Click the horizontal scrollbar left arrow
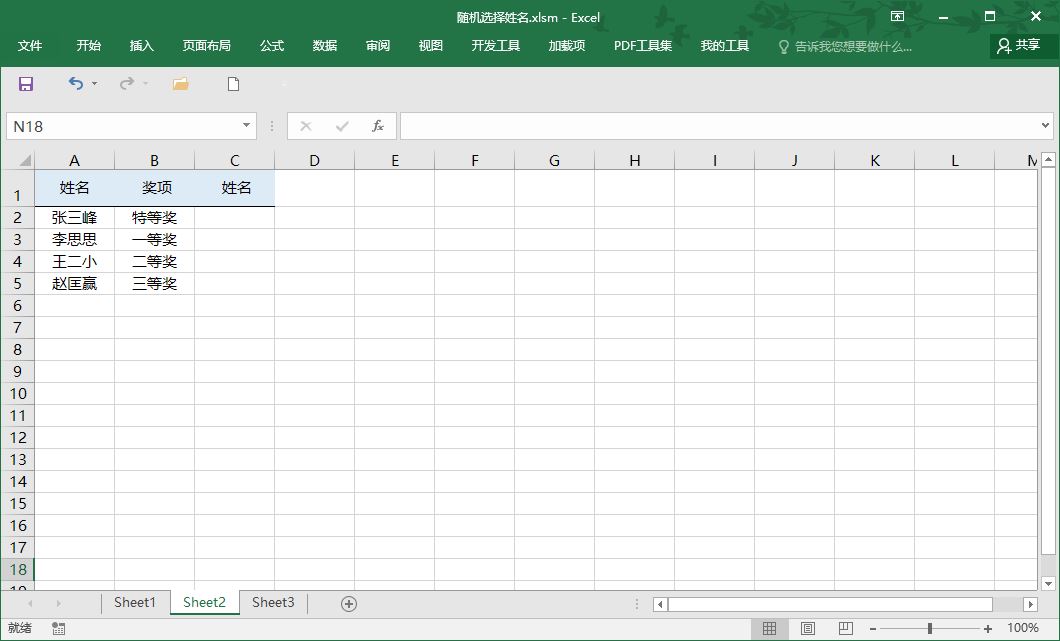1060x641 pixels. point(660,604)
